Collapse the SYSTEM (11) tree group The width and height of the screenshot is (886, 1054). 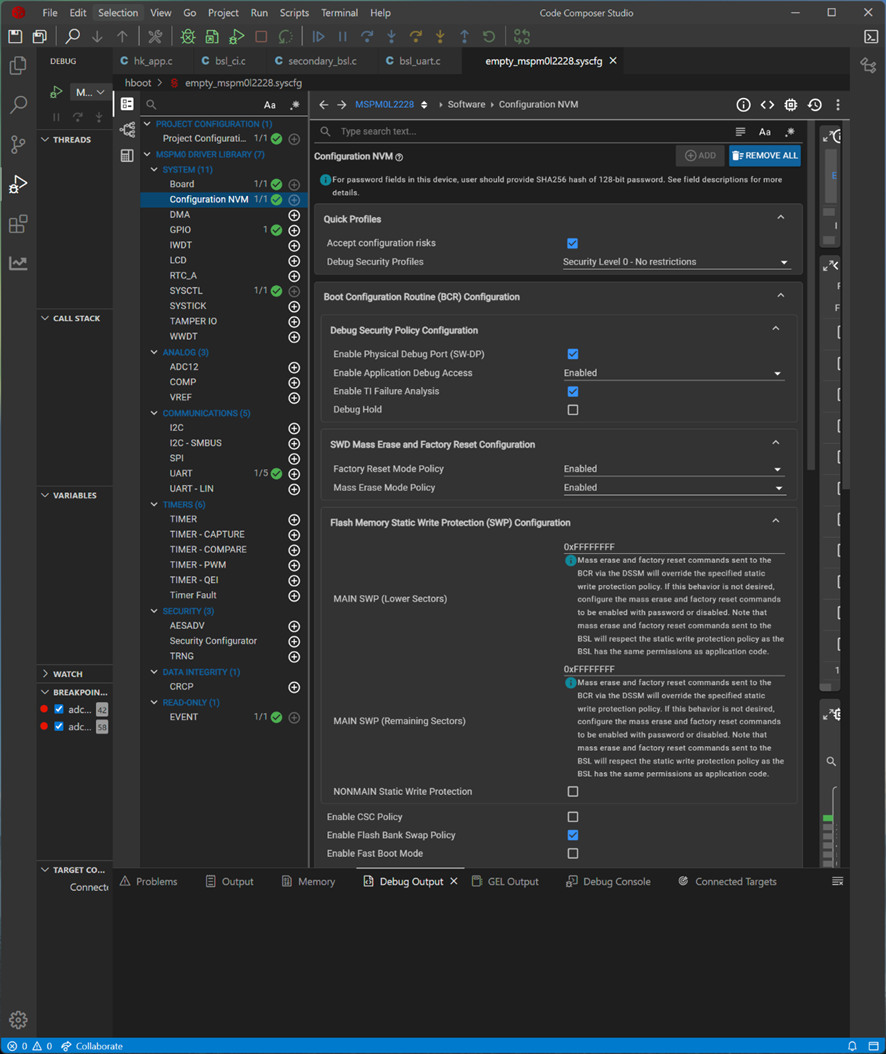point(154,170)
